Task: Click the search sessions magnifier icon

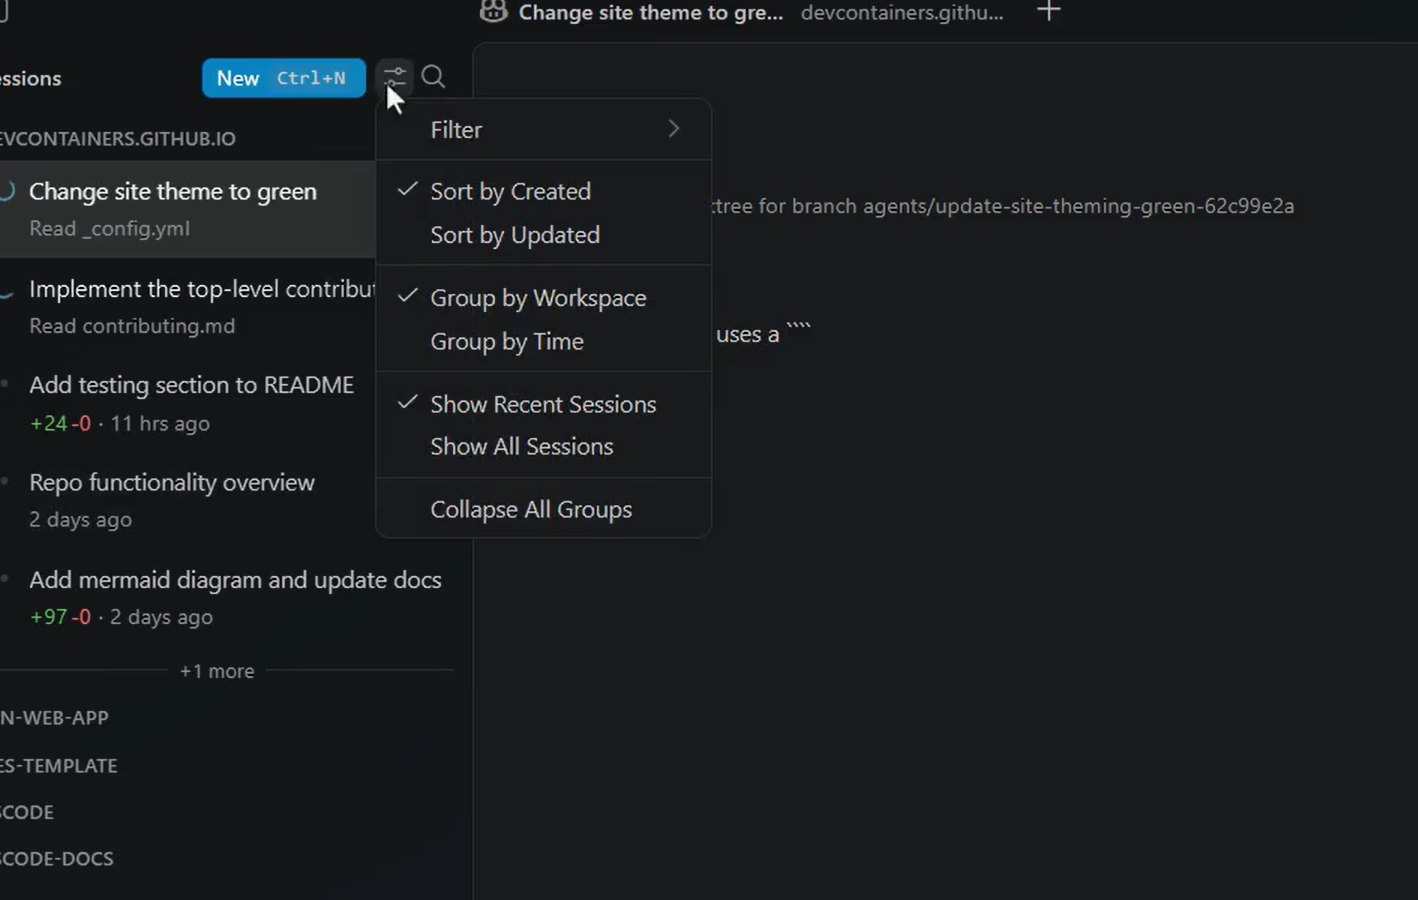Action: (433, 77)
